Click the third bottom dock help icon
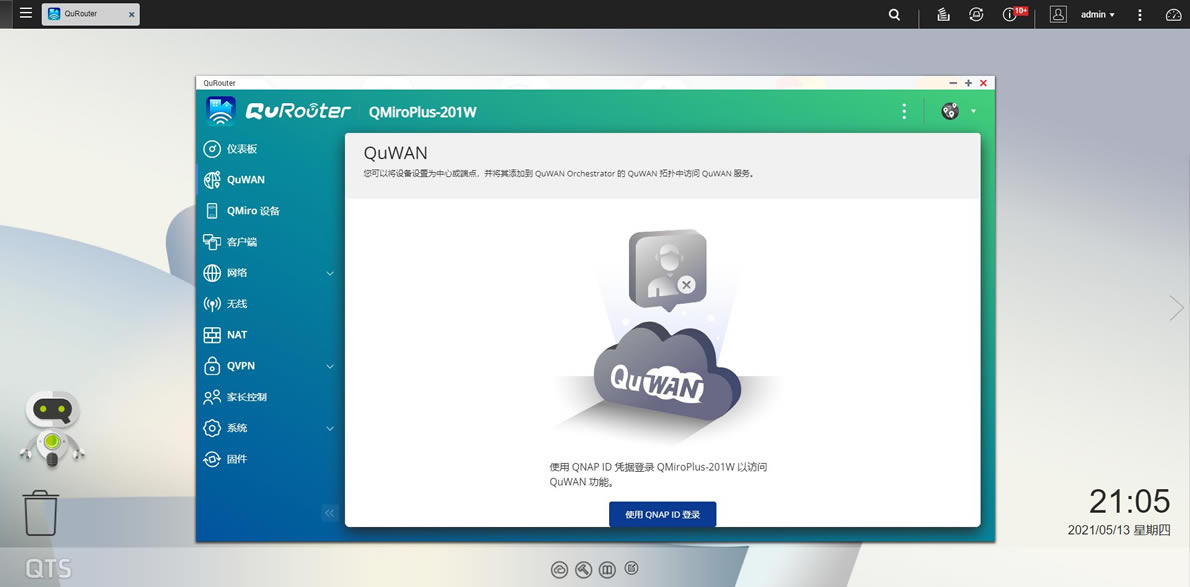The image size is (1190, 587). pos(606,569)
